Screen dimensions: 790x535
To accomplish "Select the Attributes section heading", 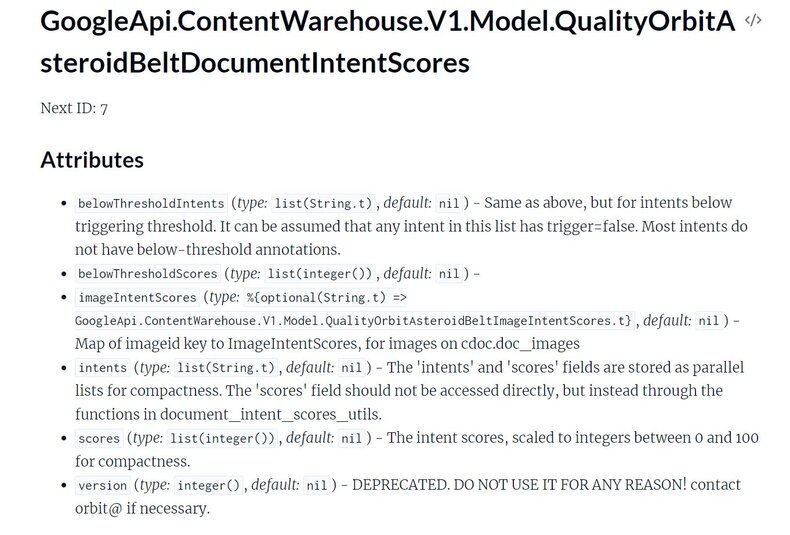I will click(92, 160).
